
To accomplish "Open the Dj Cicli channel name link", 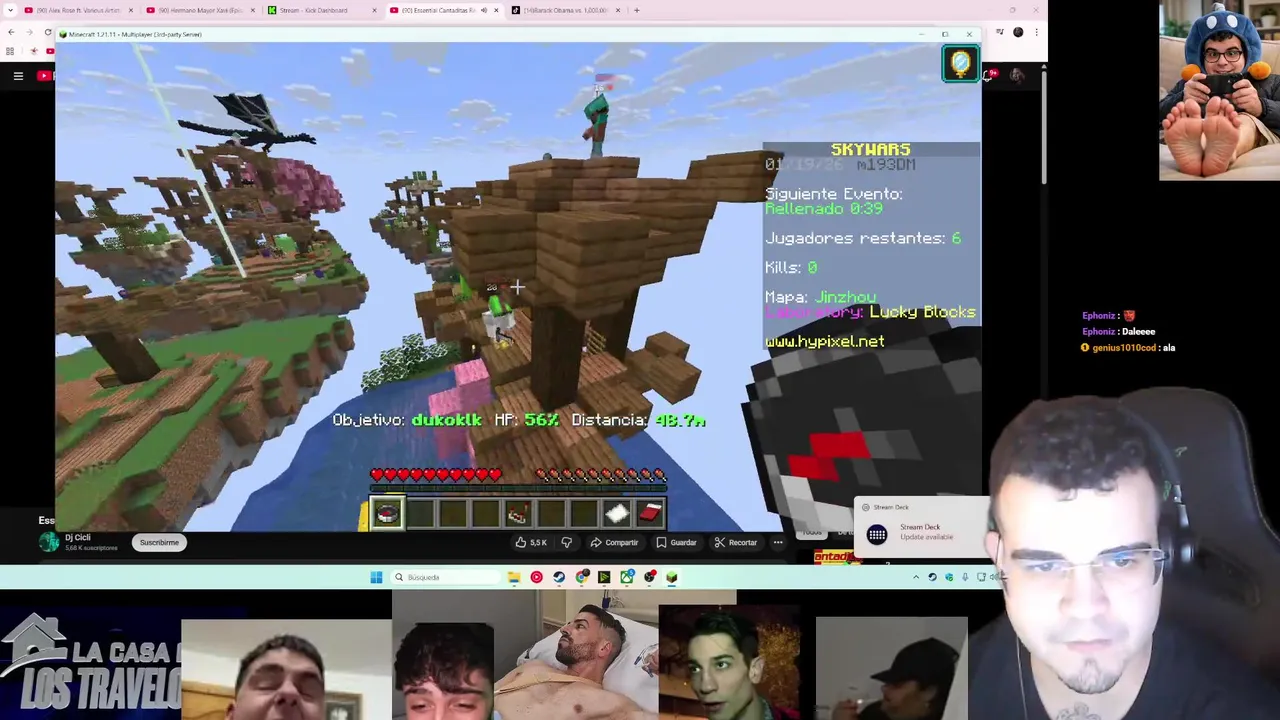I will (78, 537).
